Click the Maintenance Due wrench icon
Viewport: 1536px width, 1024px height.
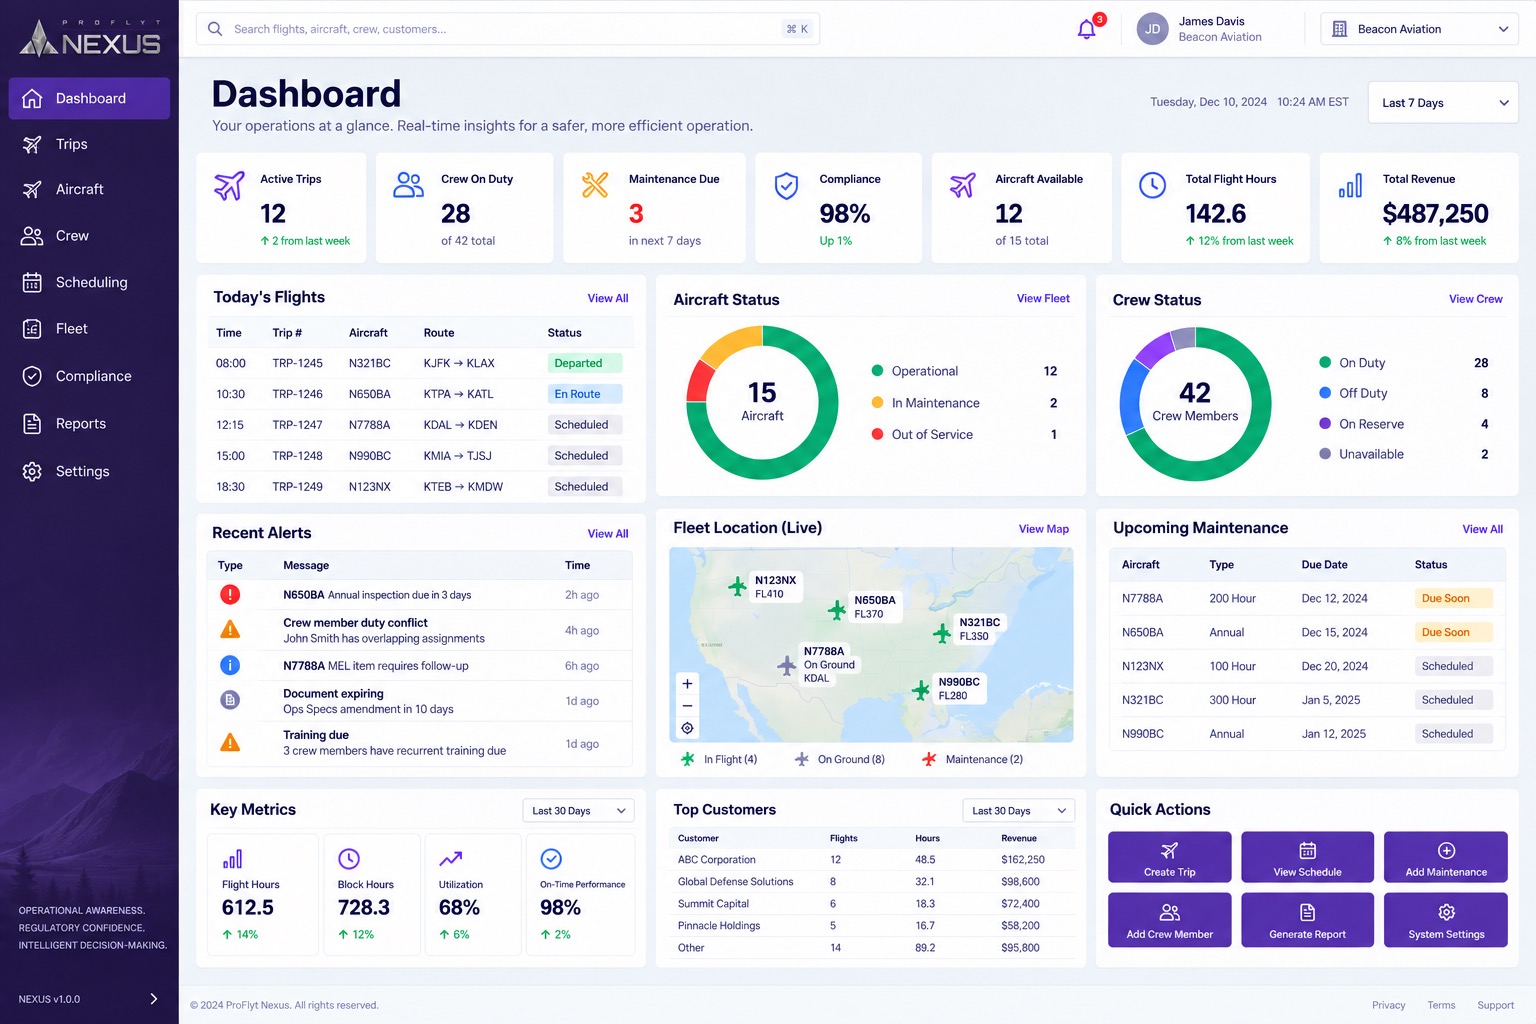click(x=595, y=185)
